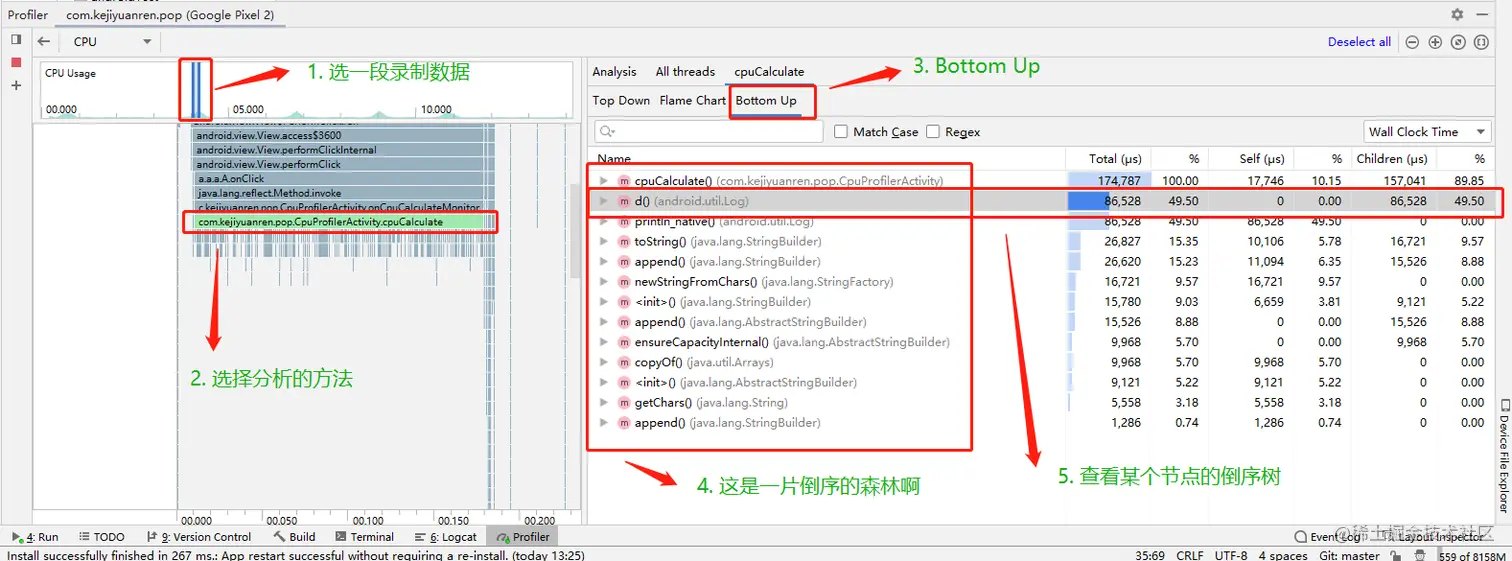Click the UTF-8 encoding indicator
Image resolution: width=1512 pixels, height=561 pixels.
point(1231,554)
